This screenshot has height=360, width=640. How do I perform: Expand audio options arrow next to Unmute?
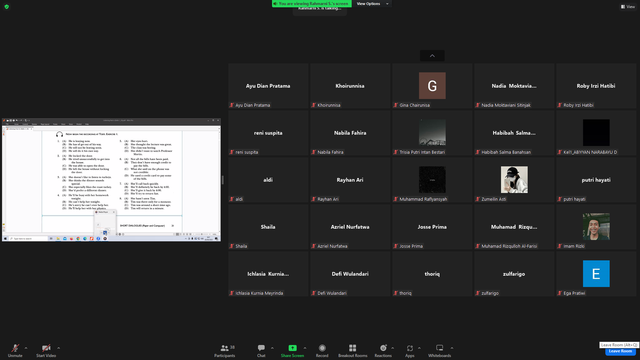[26, 348]
